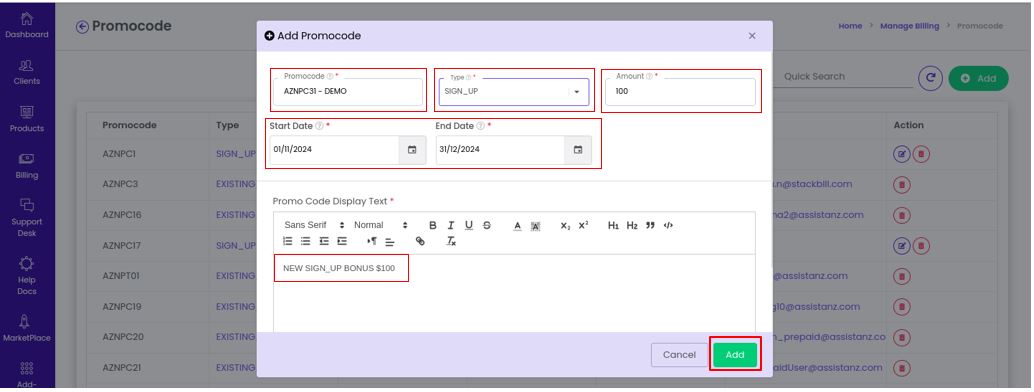
Task: Click the End Date field showing 31/12/2024
Action: [501, 150]
